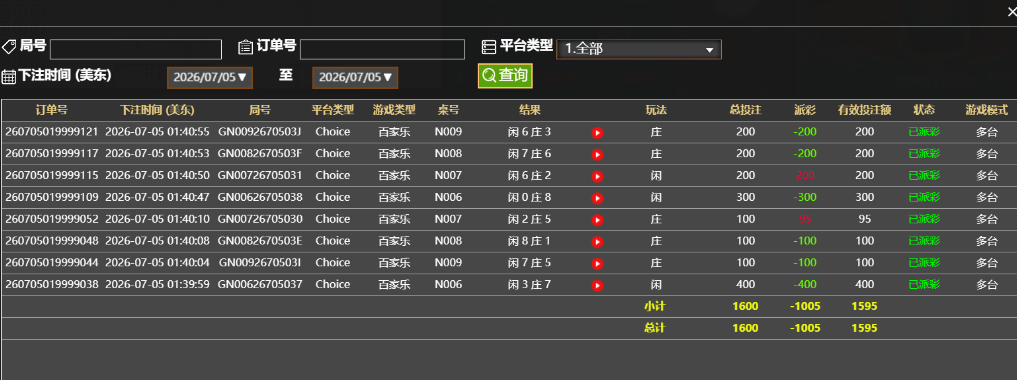Click the payout value -400
1017x380 pixels.
[805, 285]
